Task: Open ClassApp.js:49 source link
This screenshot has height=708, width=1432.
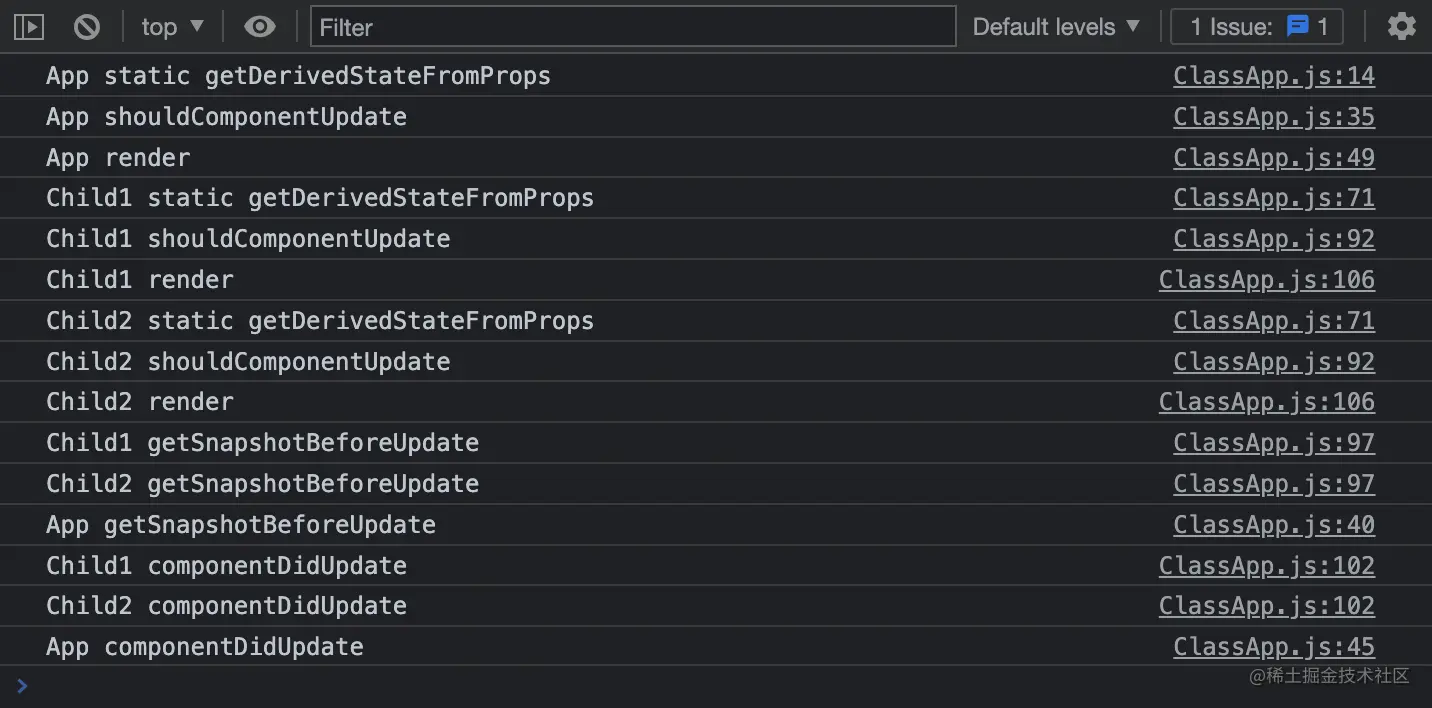Action: tap(1274, 158)
